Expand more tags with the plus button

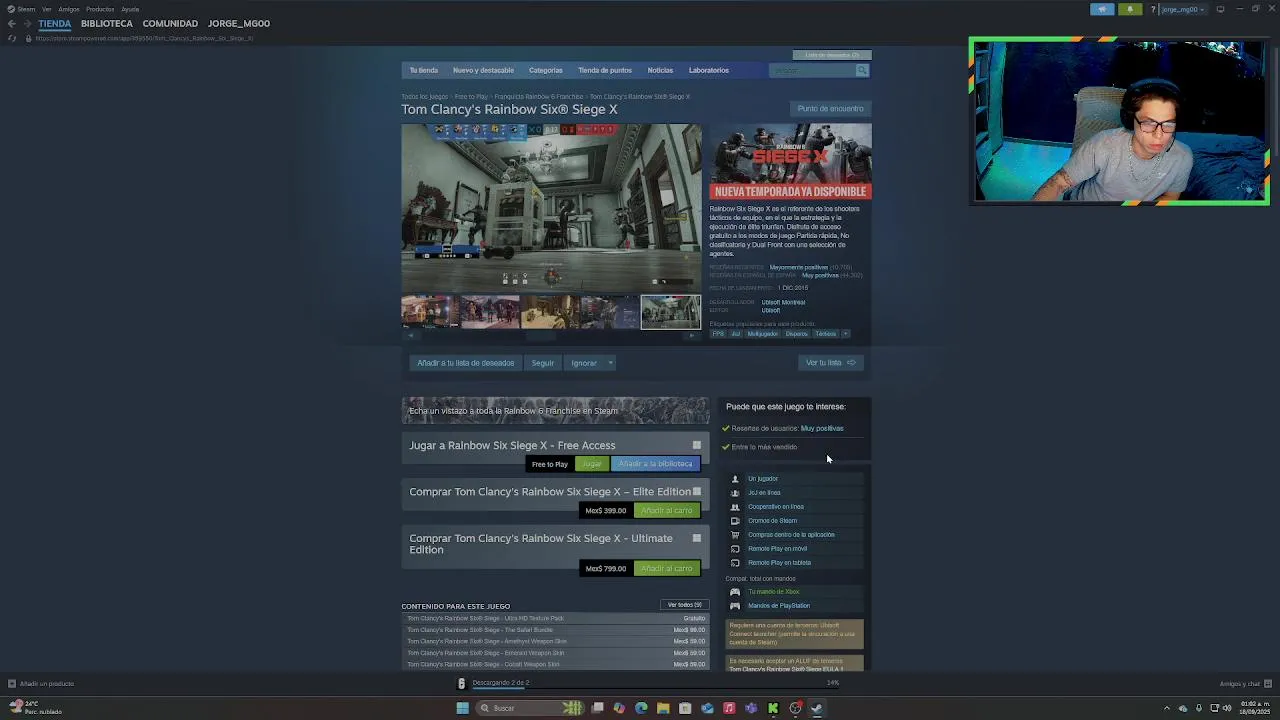(x=845, y=334)
